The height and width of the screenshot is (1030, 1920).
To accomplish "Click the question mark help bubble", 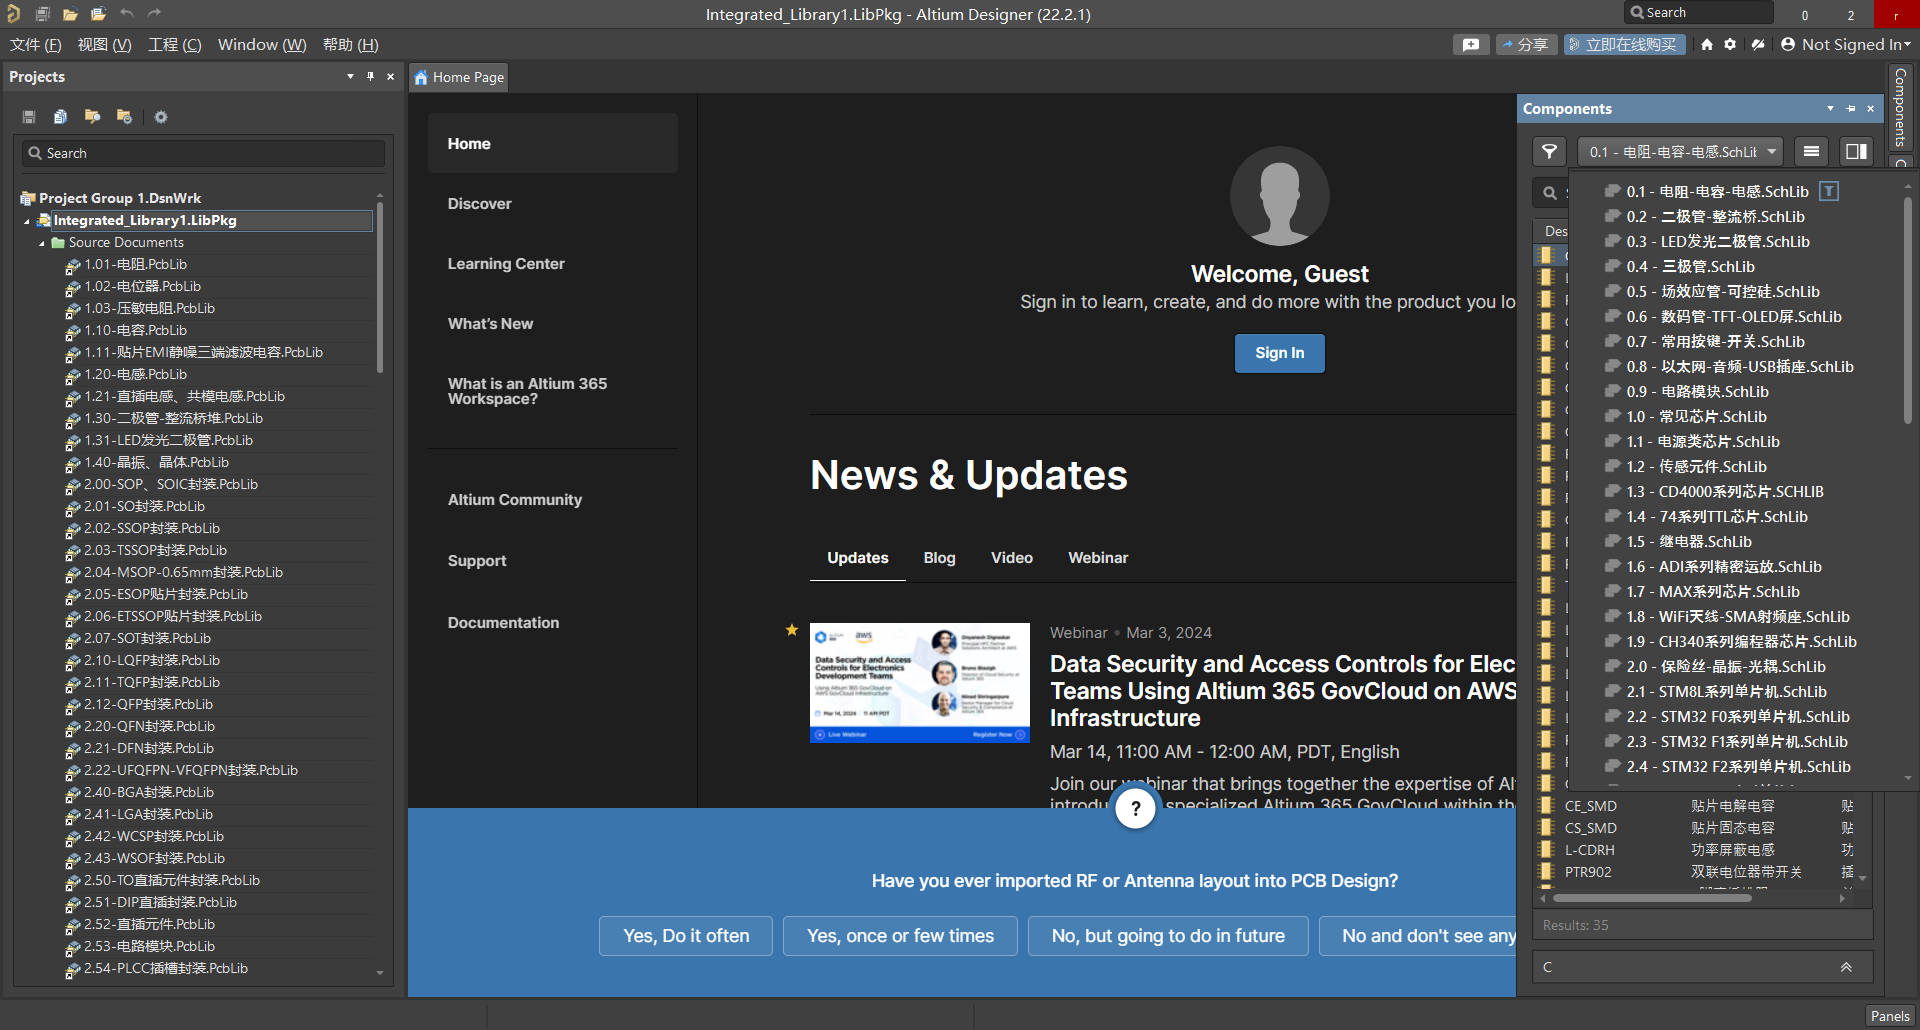I will [x=1135, y=808].
